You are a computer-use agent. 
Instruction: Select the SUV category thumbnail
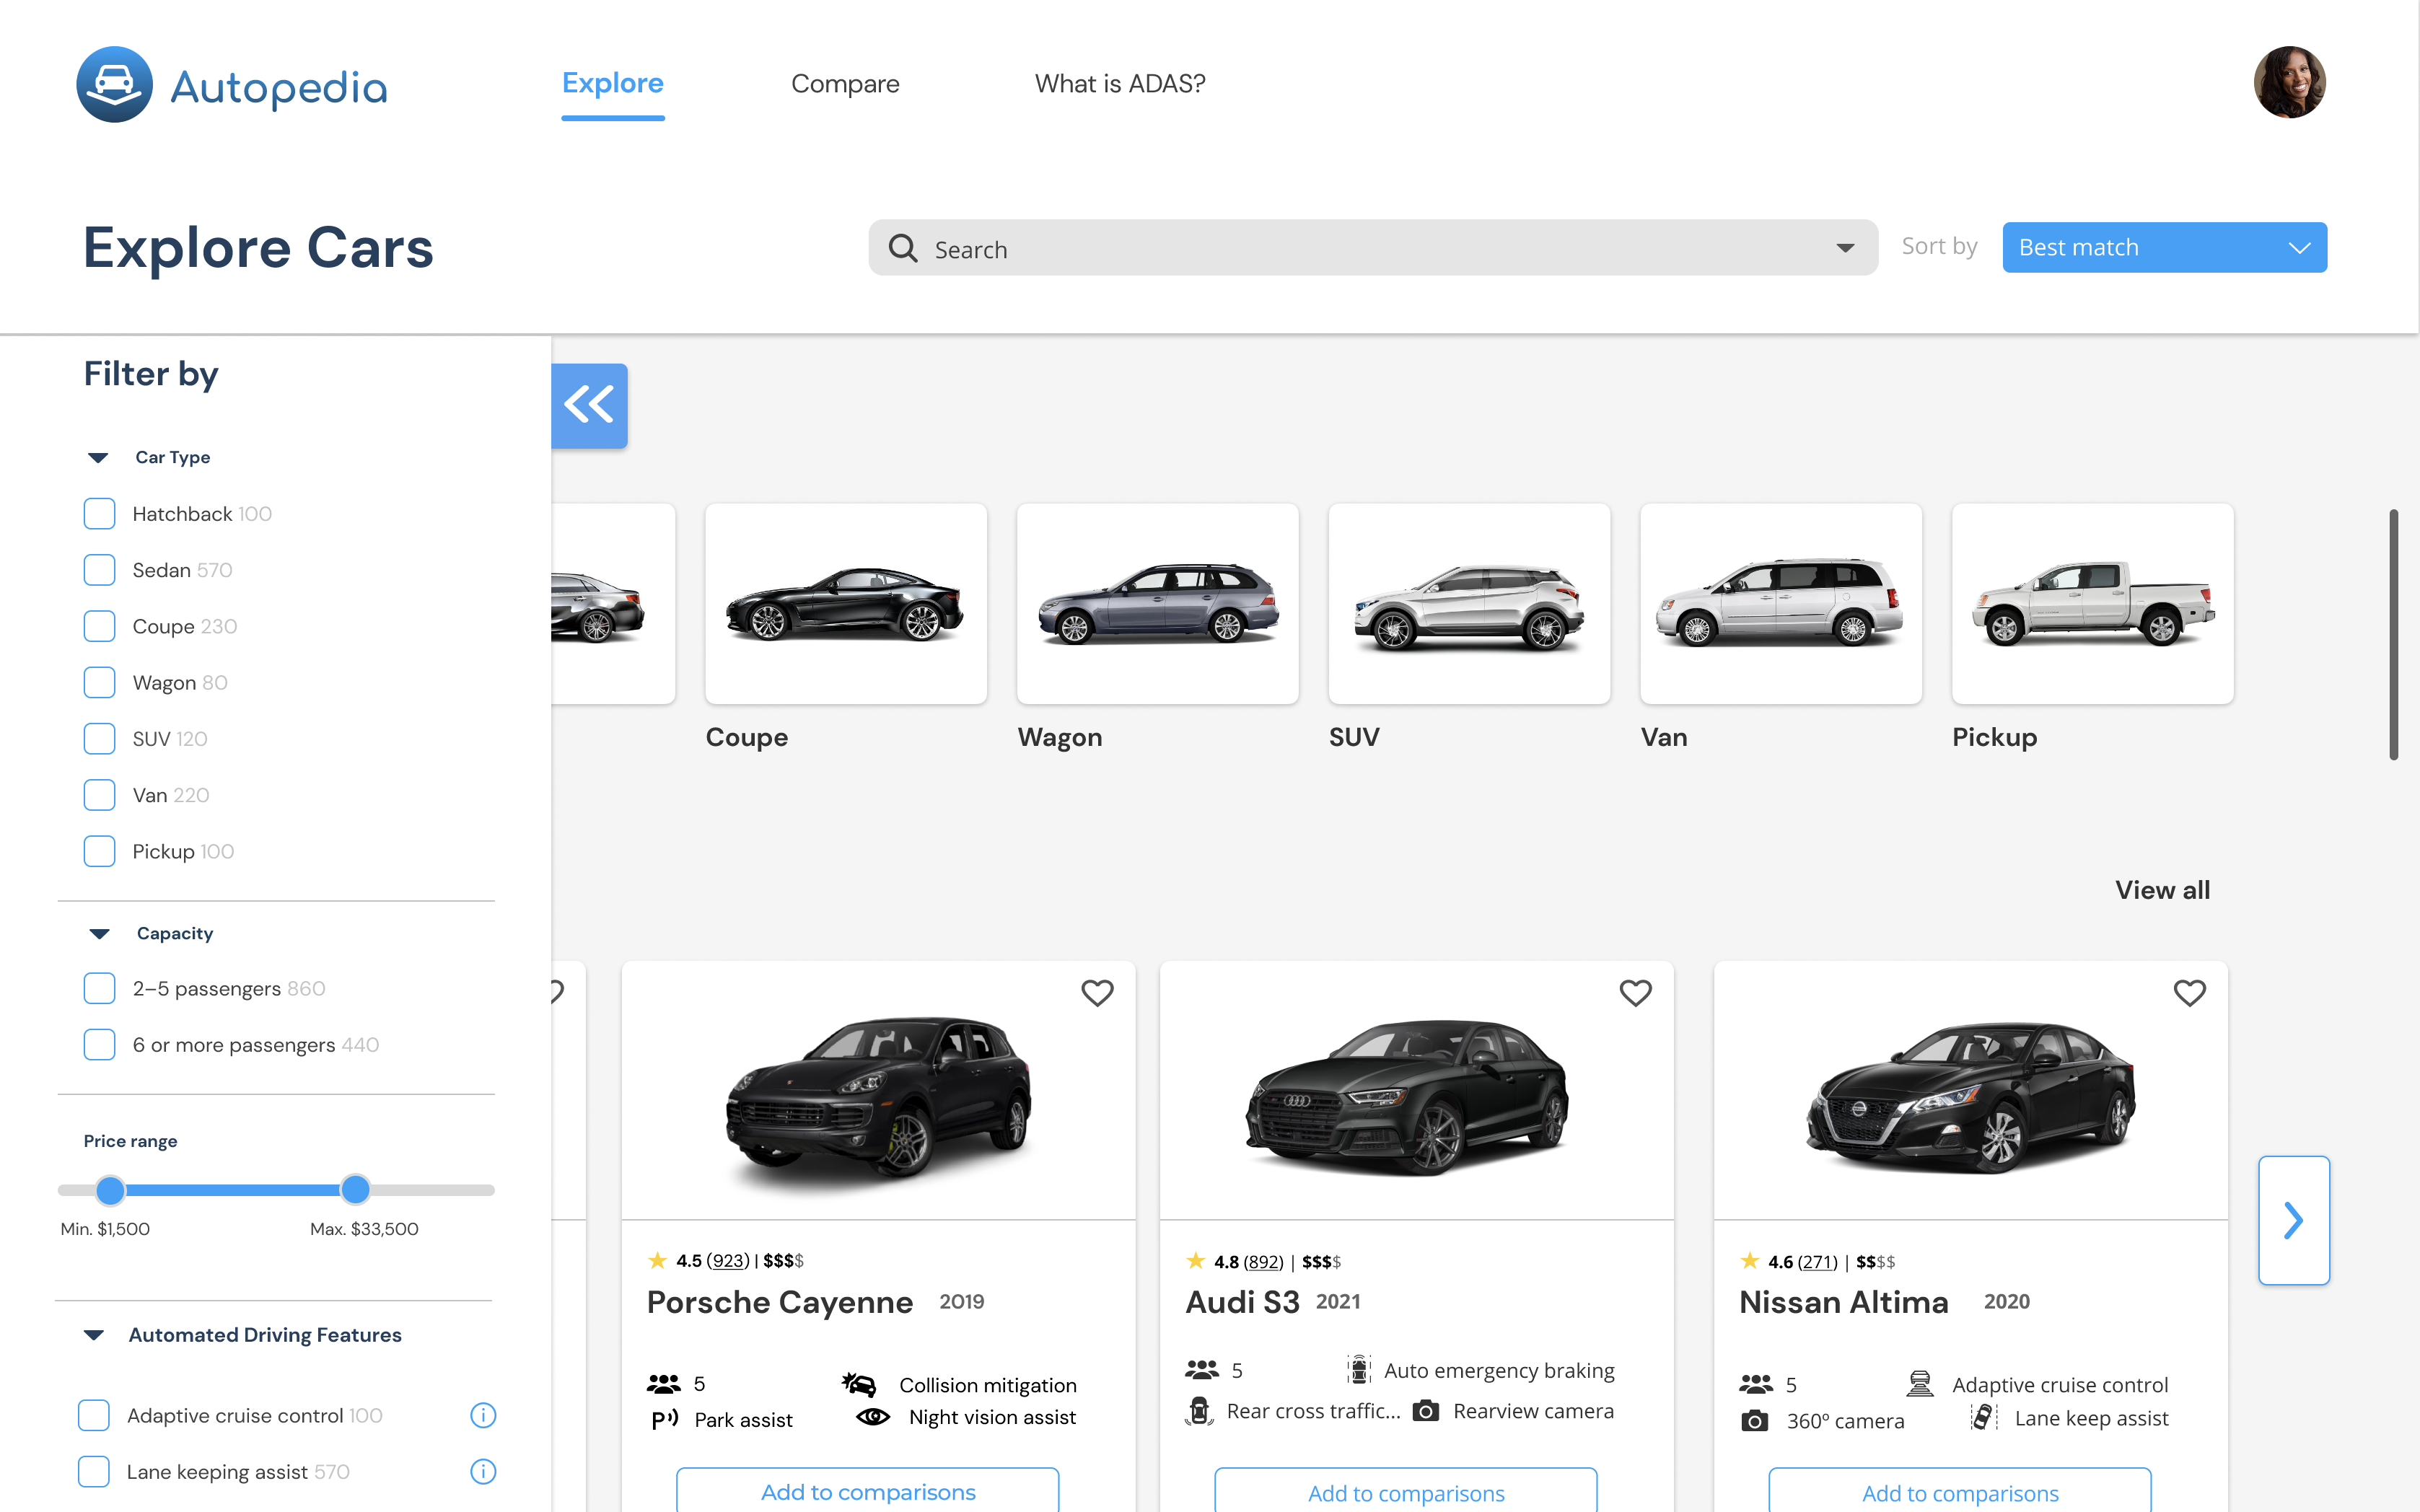pos(1469,604)
